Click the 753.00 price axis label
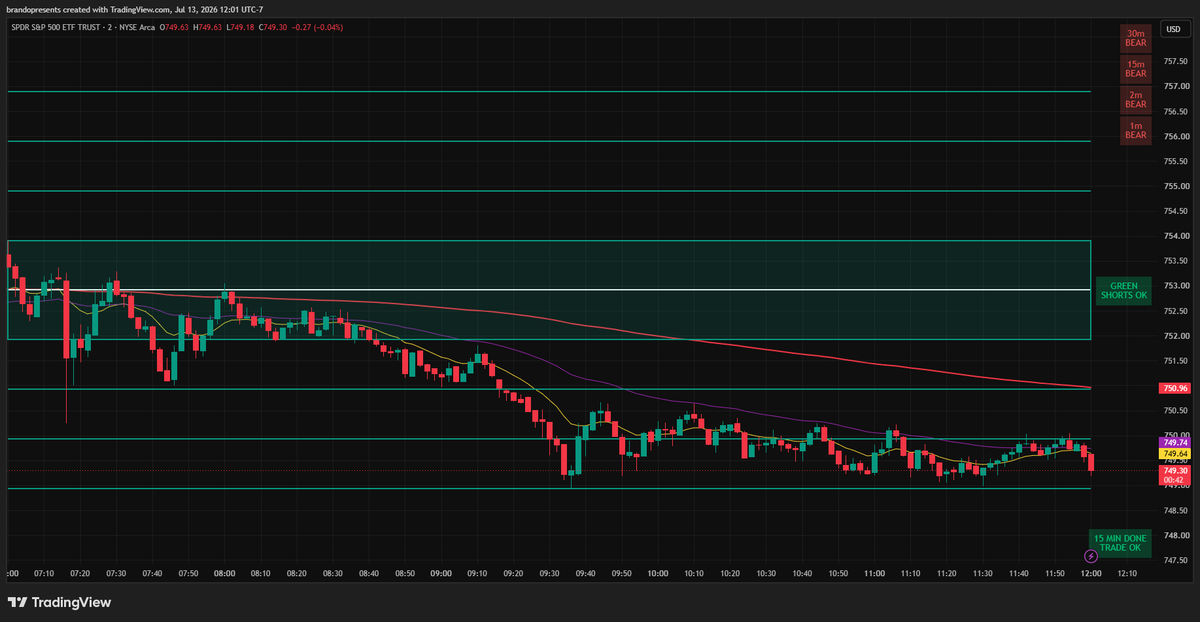The height and width of the screenshot is (622, 1200). (1176, 286)
